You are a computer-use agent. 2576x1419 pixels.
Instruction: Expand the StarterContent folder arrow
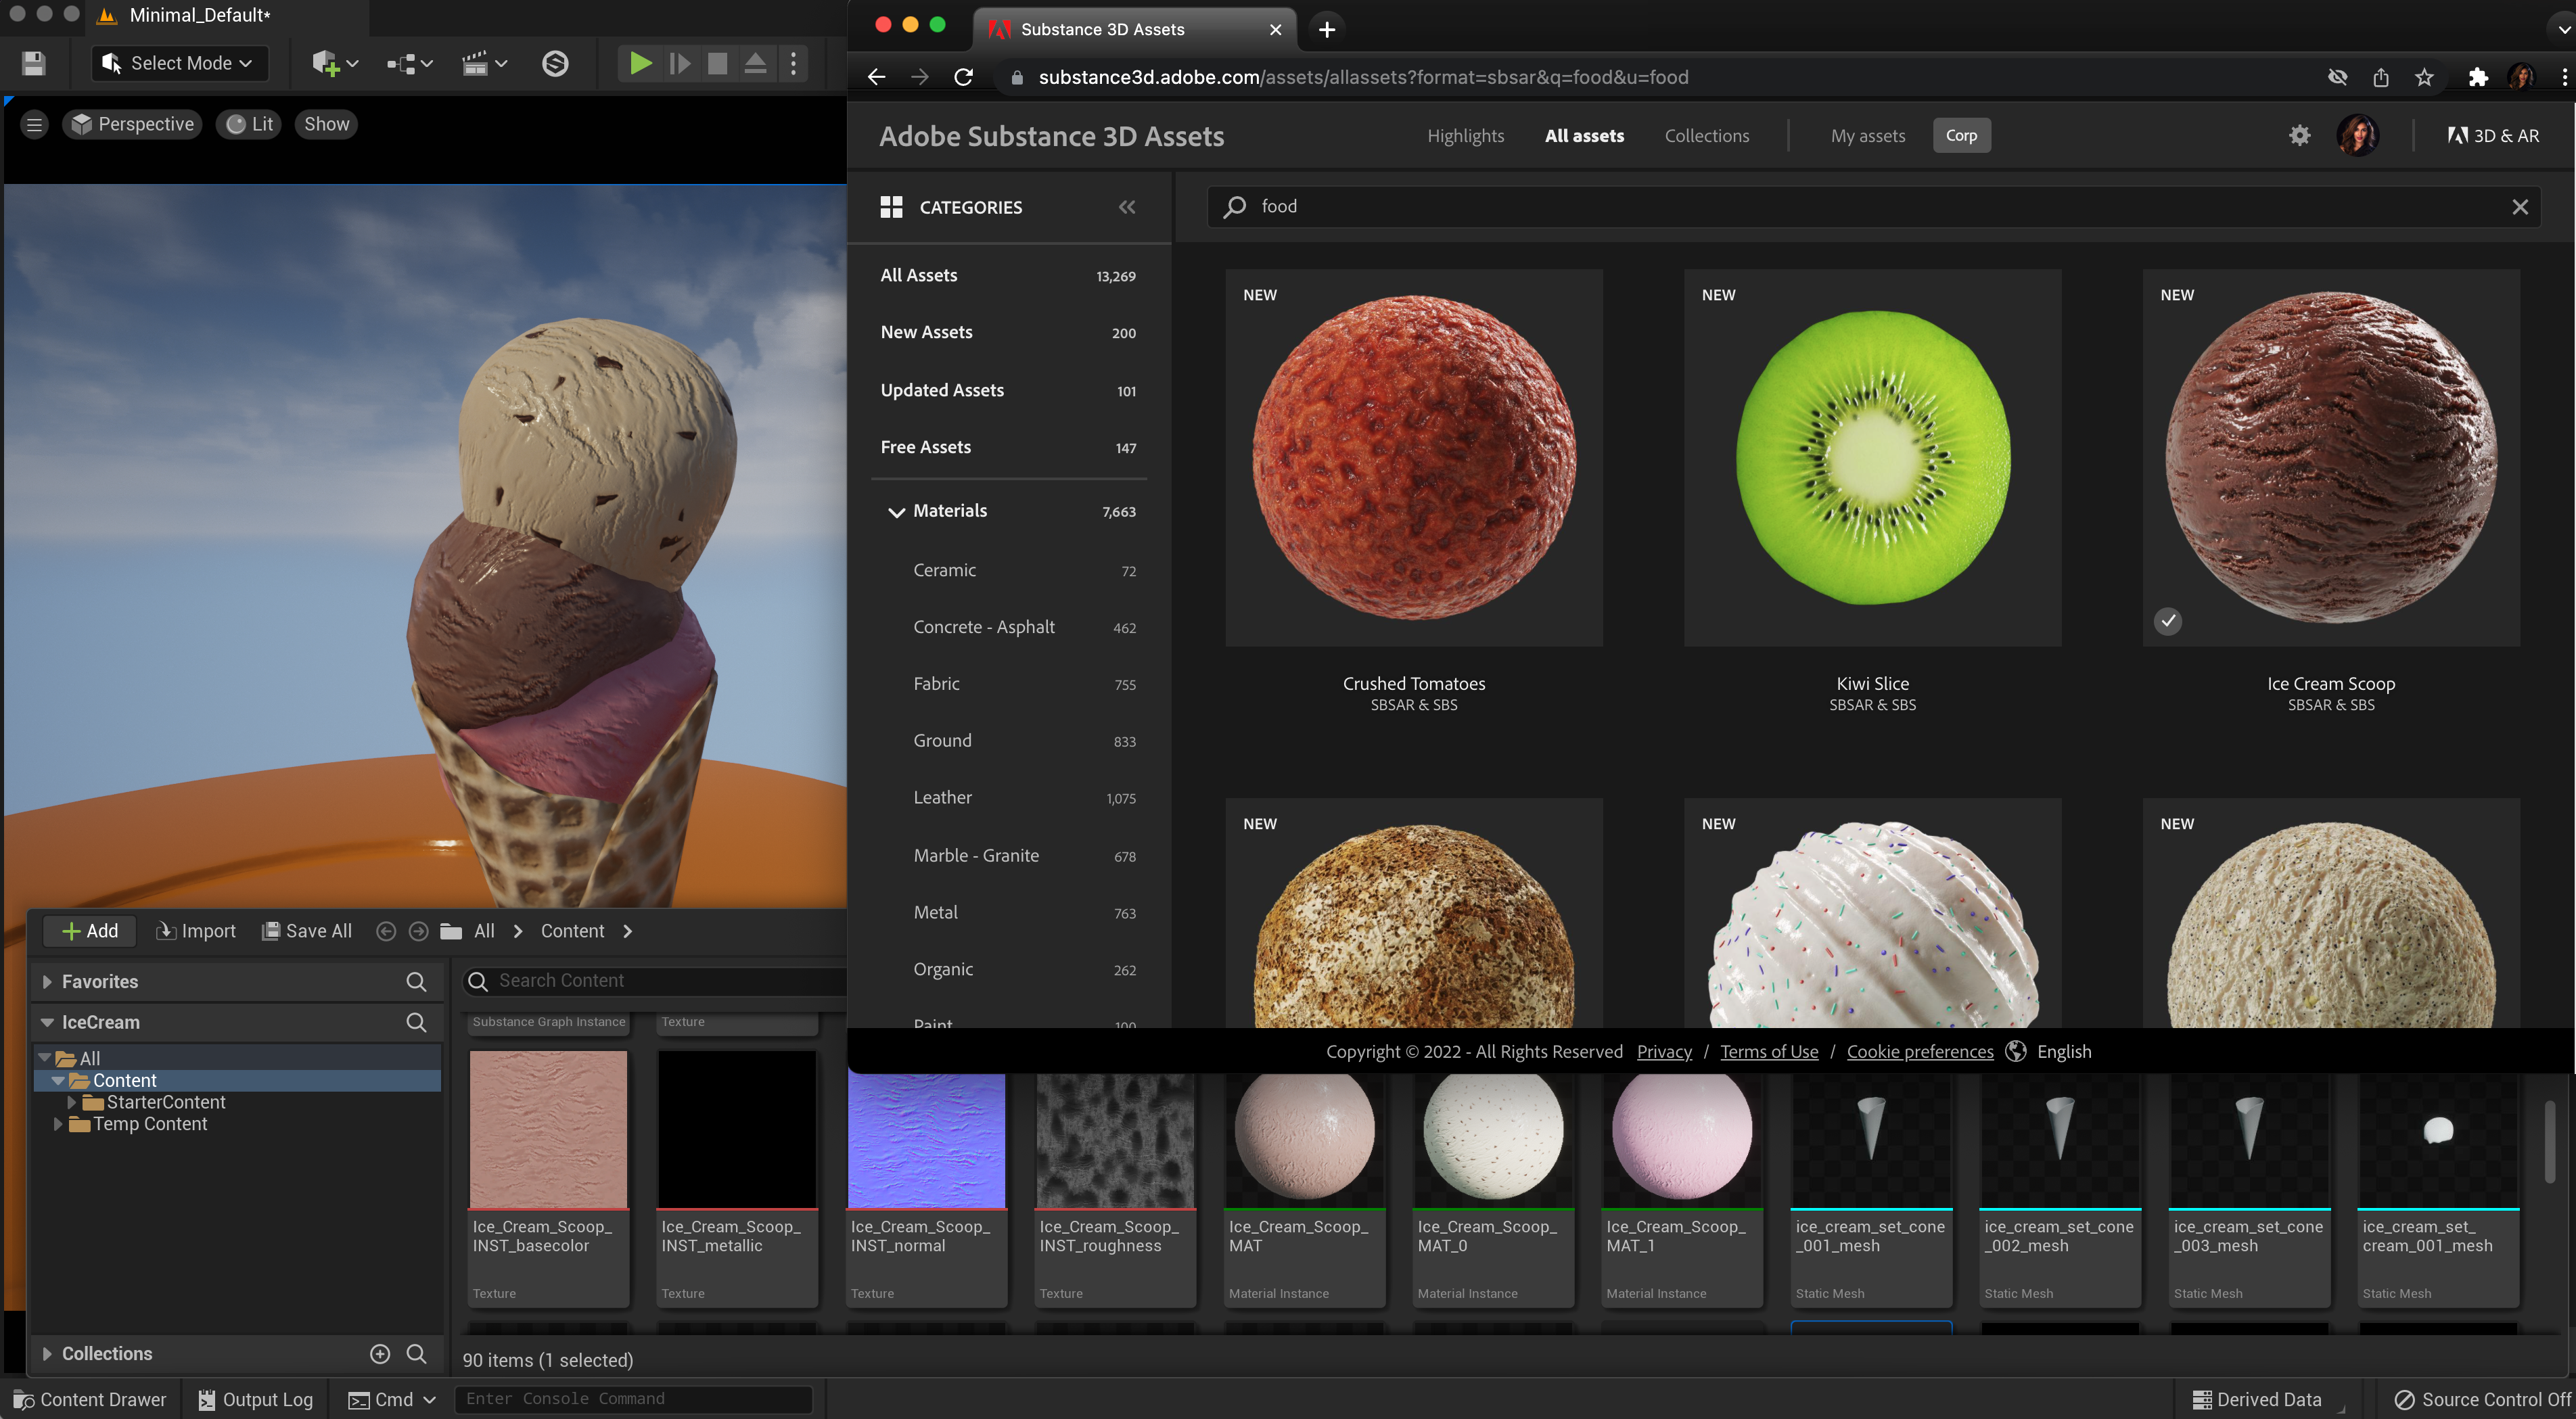(x=72, y=1102)
